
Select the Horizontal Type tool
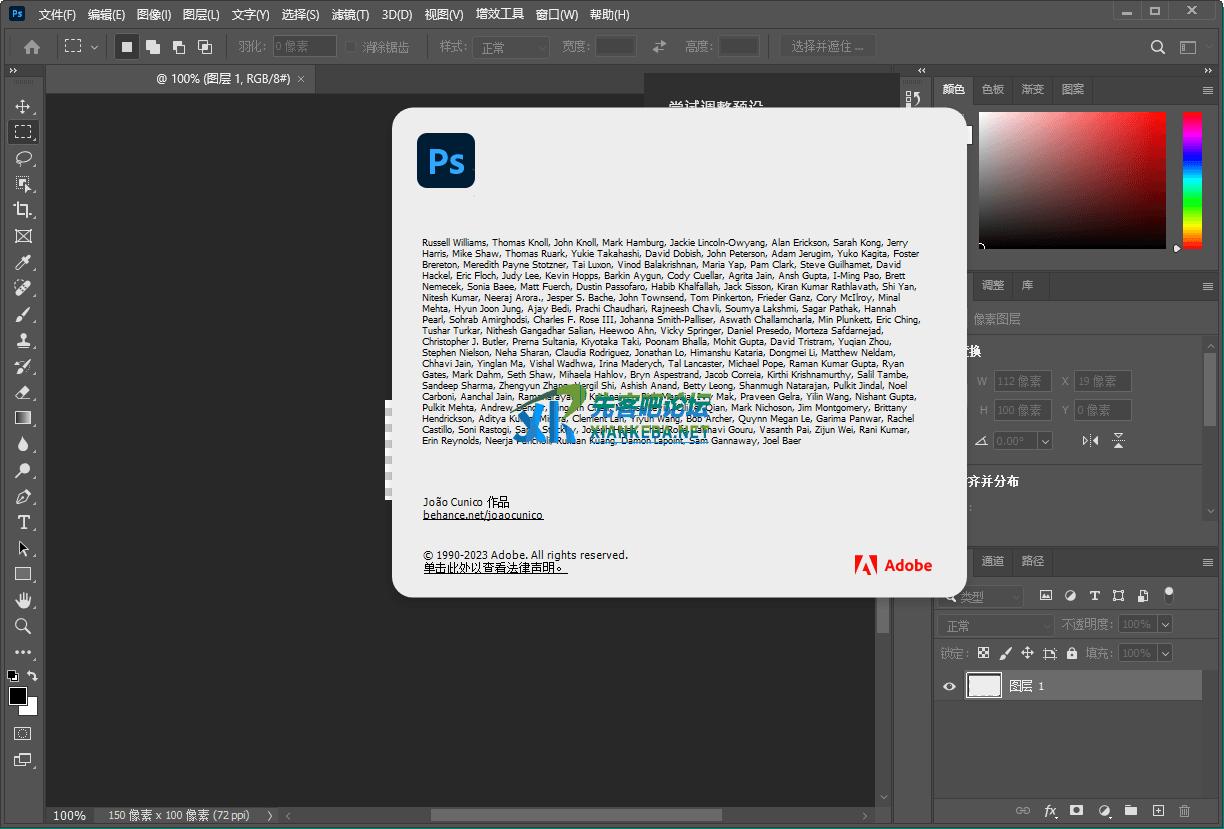[x=23, y=522]
